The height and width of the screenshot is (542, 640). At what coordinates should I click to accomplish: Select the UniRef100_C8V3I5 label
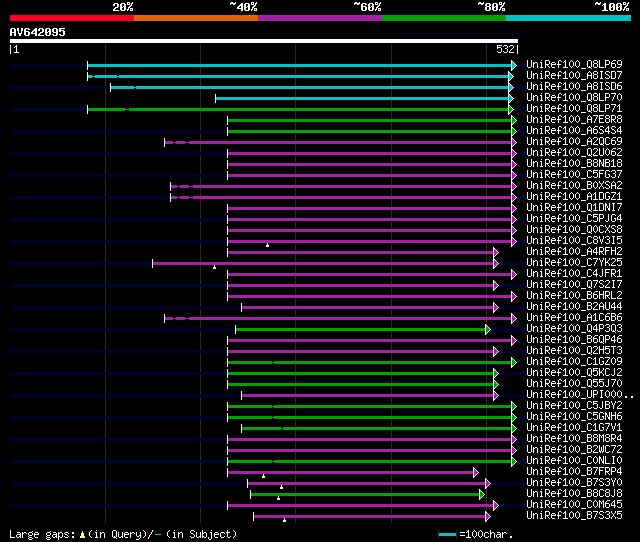(574, 241)
